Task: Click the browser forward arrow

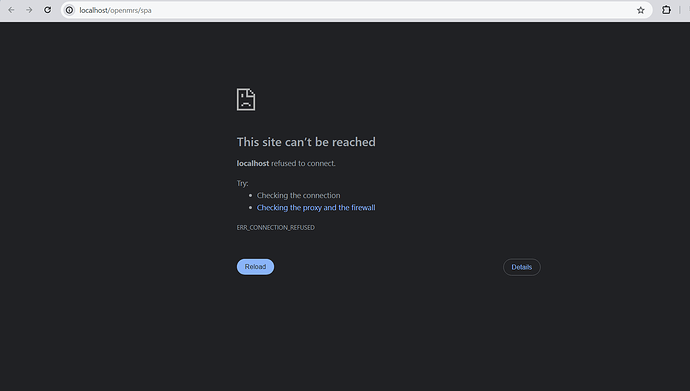Action: tap(29, 10)
